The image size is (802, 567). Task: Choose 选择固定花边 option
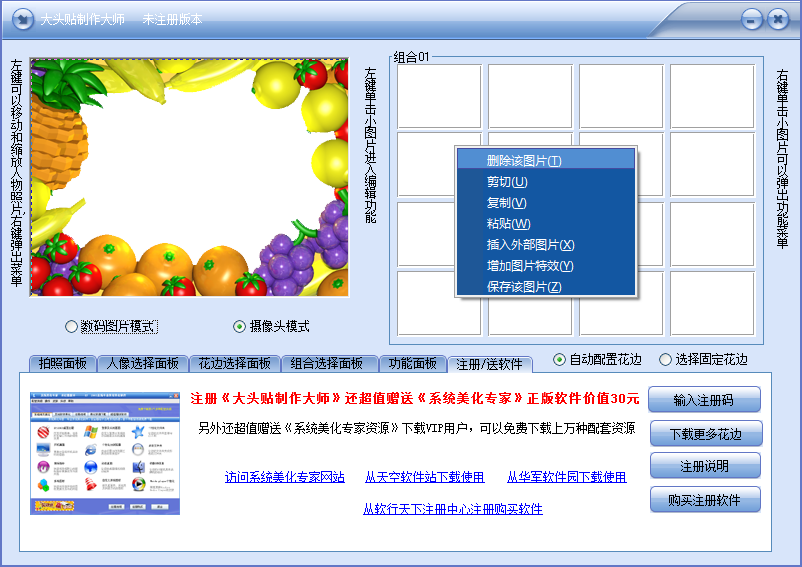665,359
